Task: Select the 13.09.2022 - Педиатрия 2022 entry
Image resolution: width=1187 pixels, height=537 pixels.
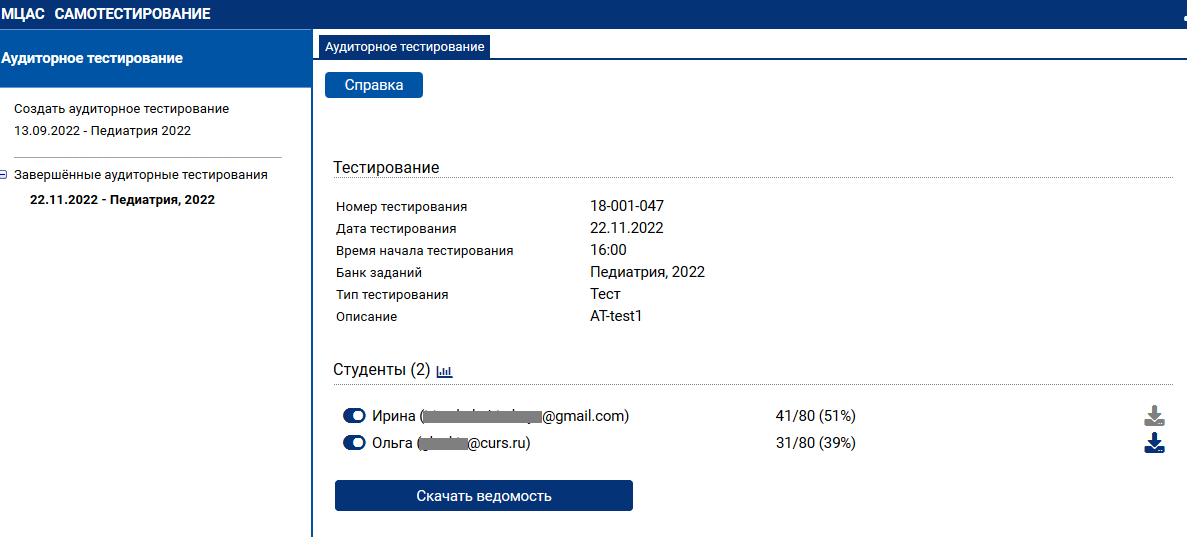Action: click(102, 130)
